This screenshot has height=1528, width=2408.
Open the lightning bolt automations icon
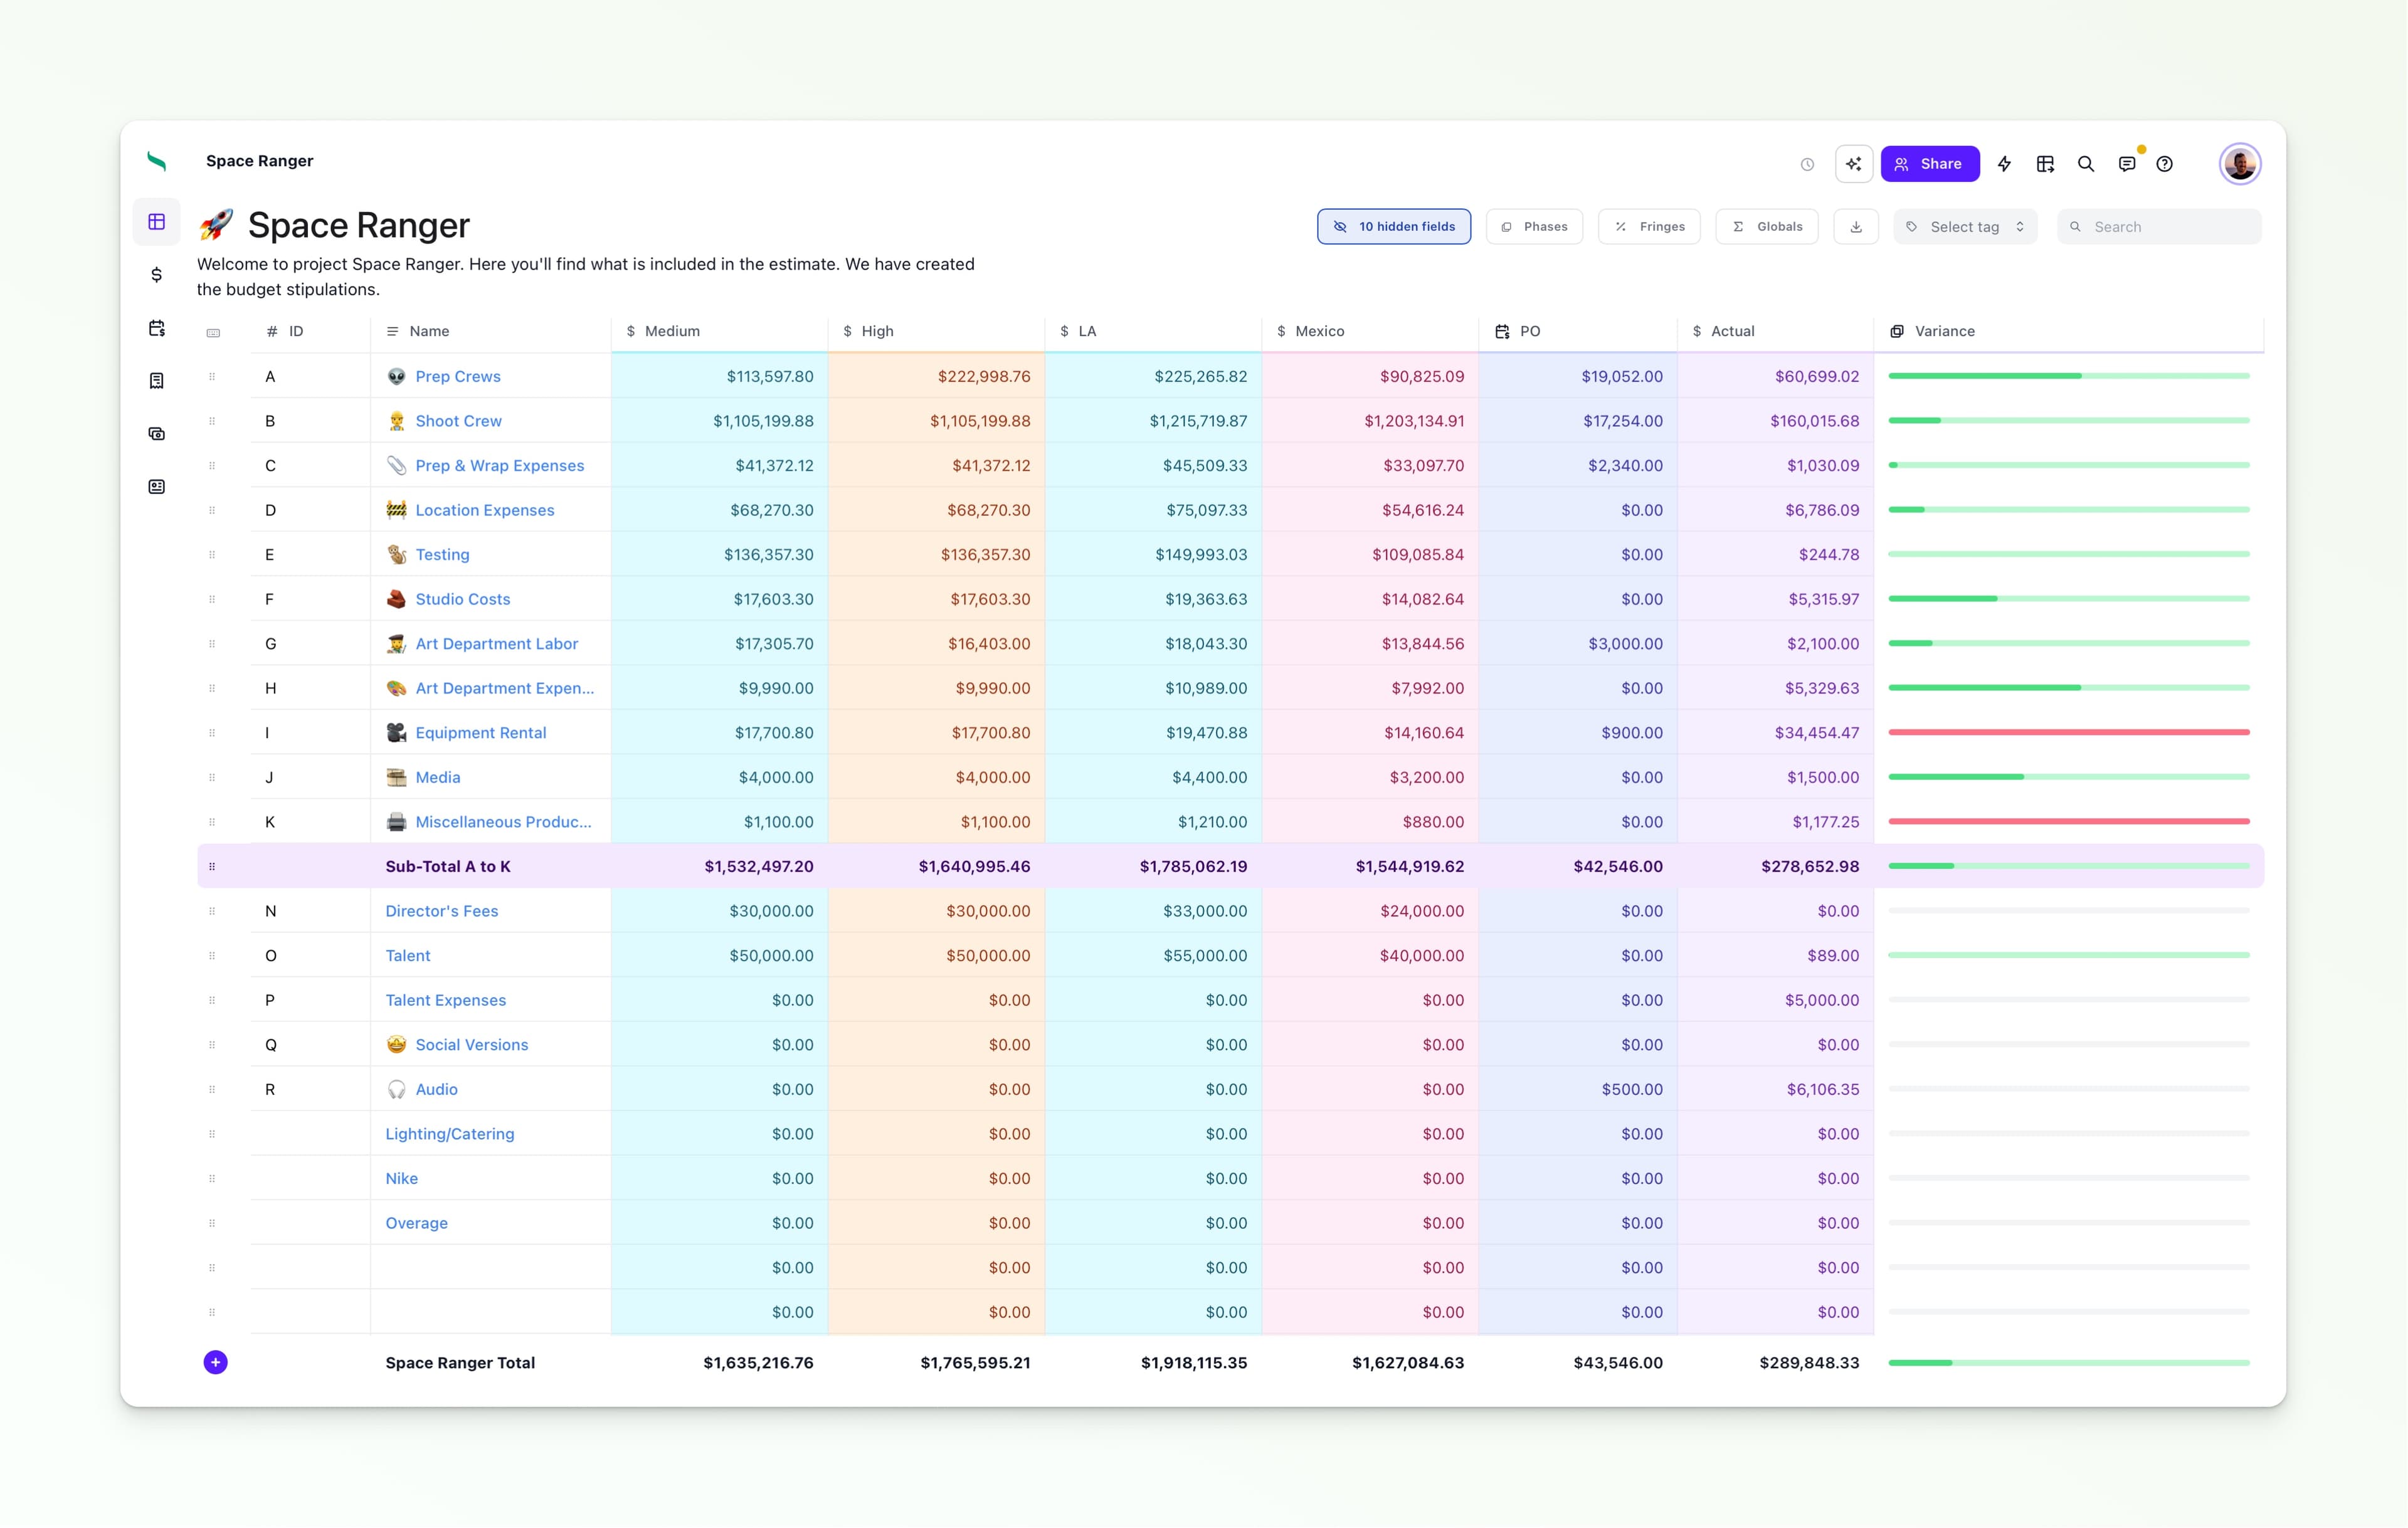[x=2004, y=164]
